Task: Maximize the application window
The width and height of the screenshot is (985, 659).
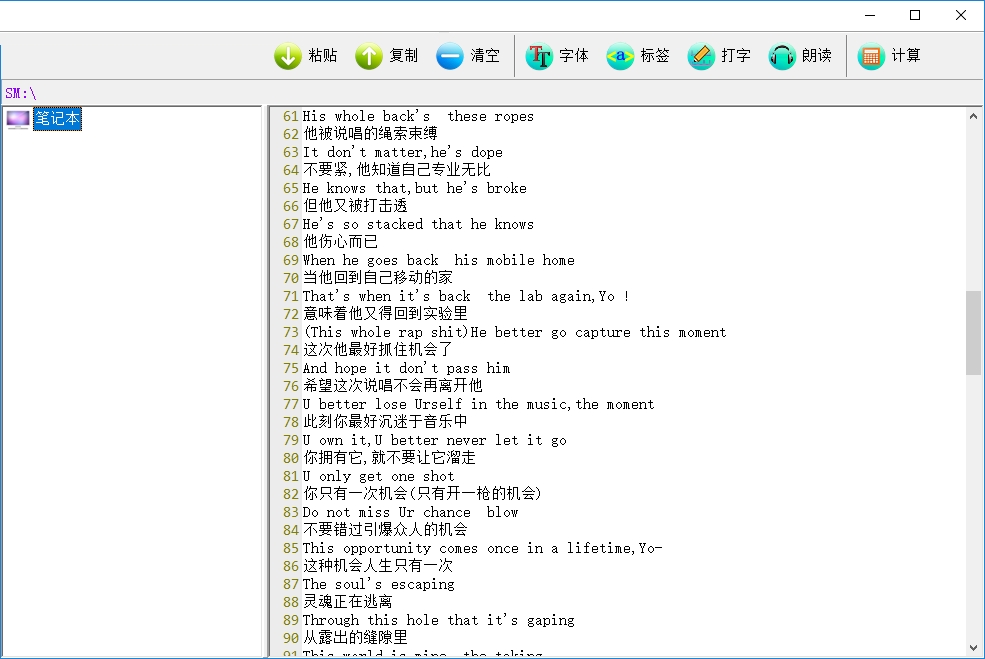Action: coord(915,15)
